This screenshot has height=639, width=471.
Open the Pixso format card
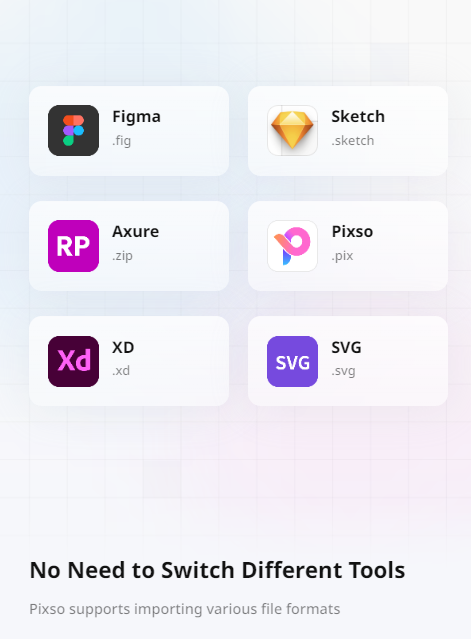348,246
